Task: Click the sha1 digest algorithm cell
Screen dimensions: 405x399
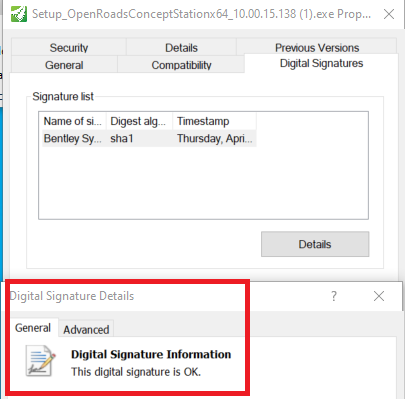Action: (122, 138)
